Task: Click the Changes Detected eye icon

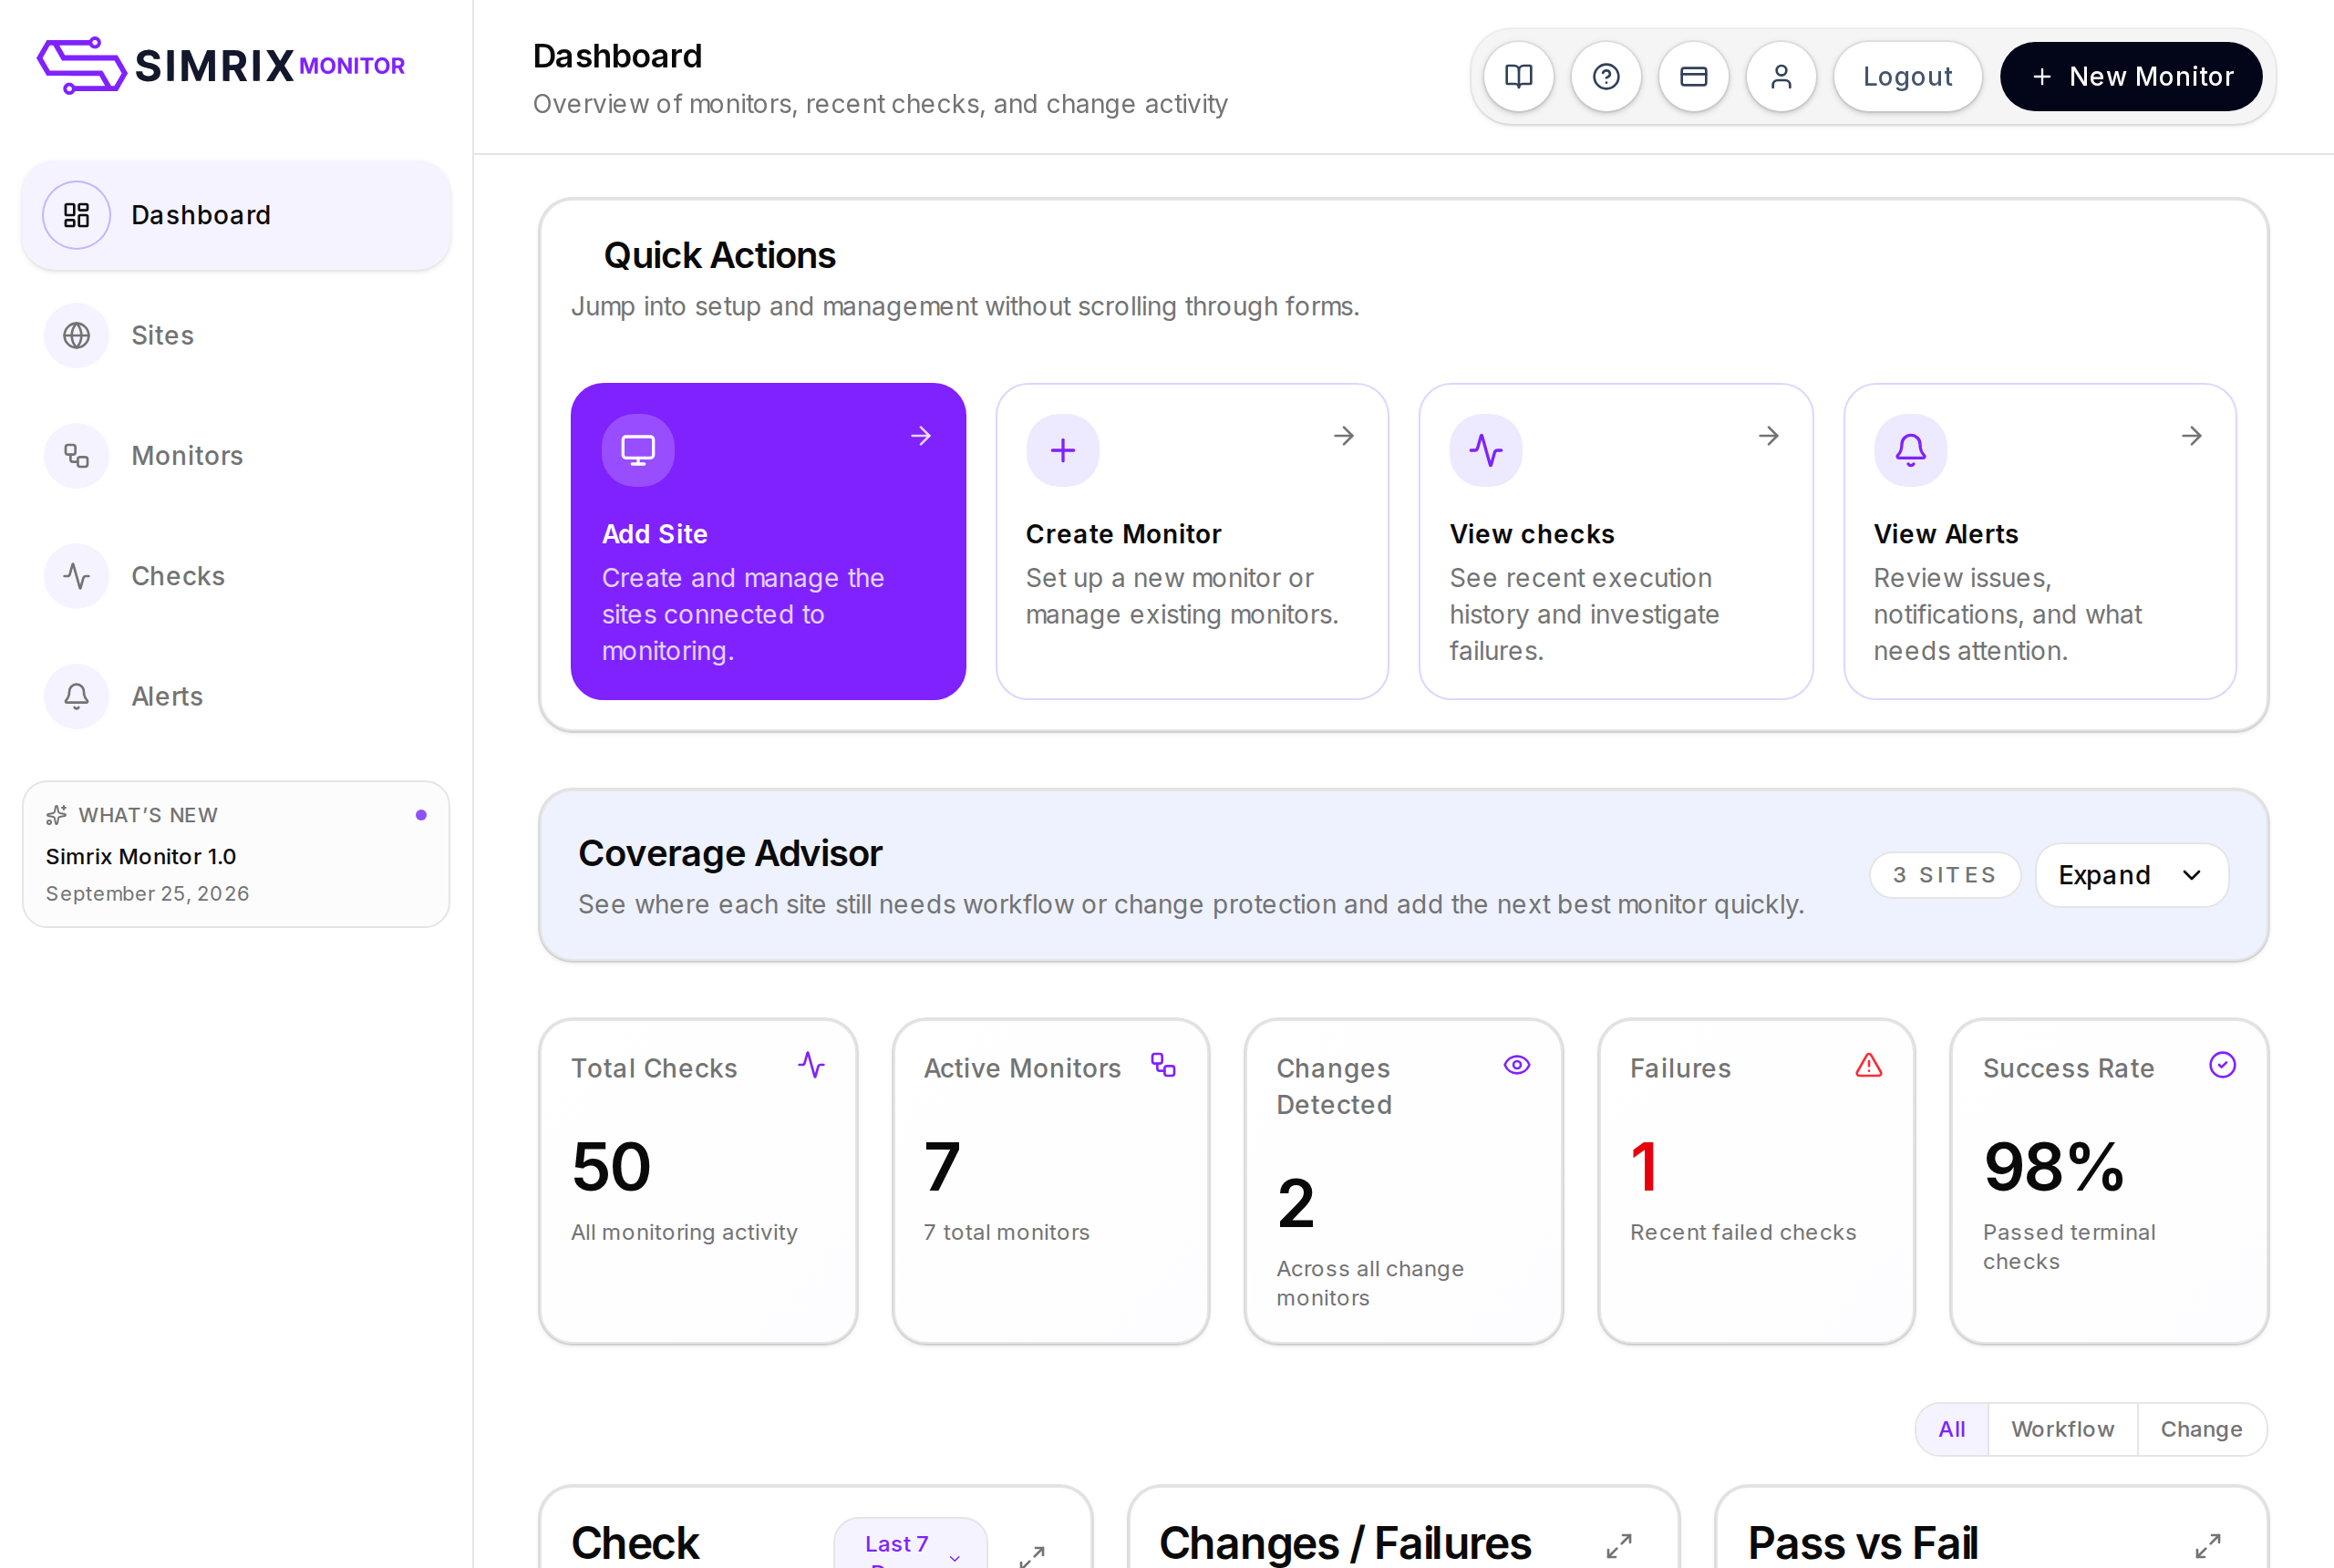Action: click(x=1516, y=1065)
